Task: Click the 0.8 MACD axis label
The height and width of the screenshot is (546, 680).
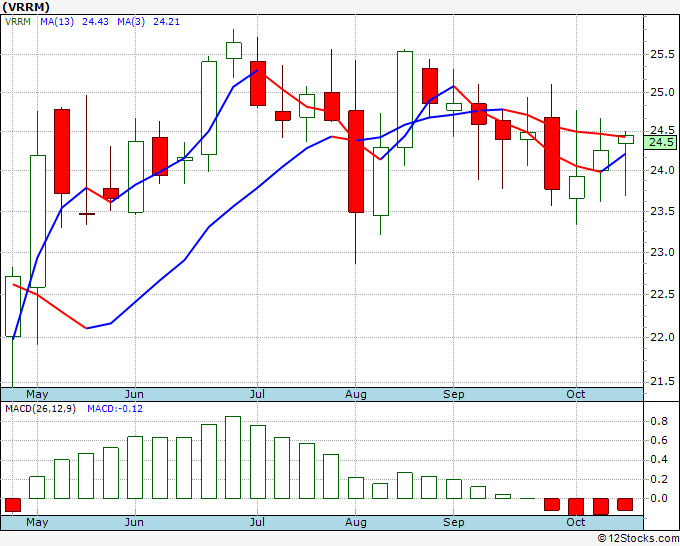Action: coord(659,421)
